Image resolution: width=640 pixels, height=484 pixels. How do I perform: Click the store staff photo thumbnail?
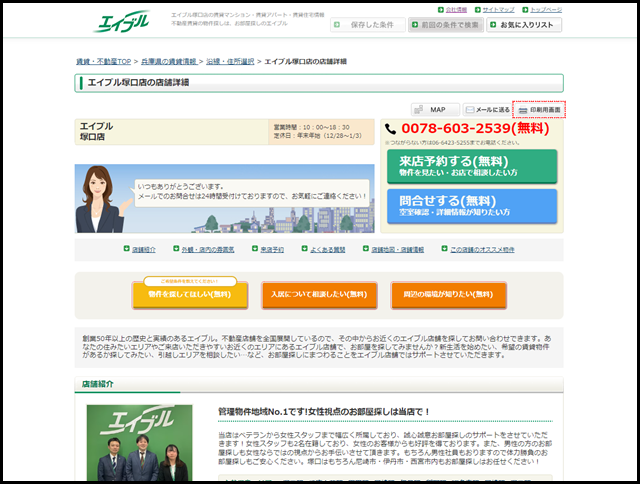tap(140, 443)
